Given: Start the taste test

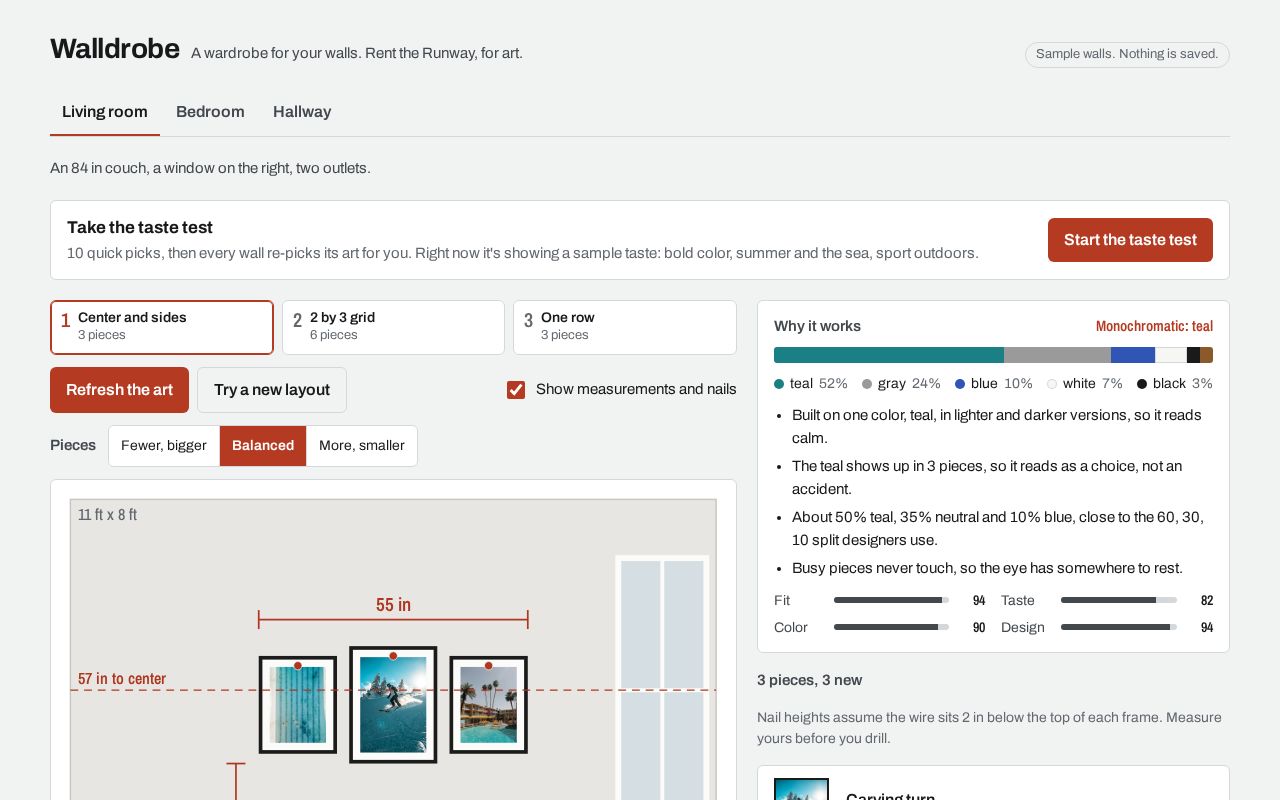Looking at the screenshot, I should (1130, 240).
